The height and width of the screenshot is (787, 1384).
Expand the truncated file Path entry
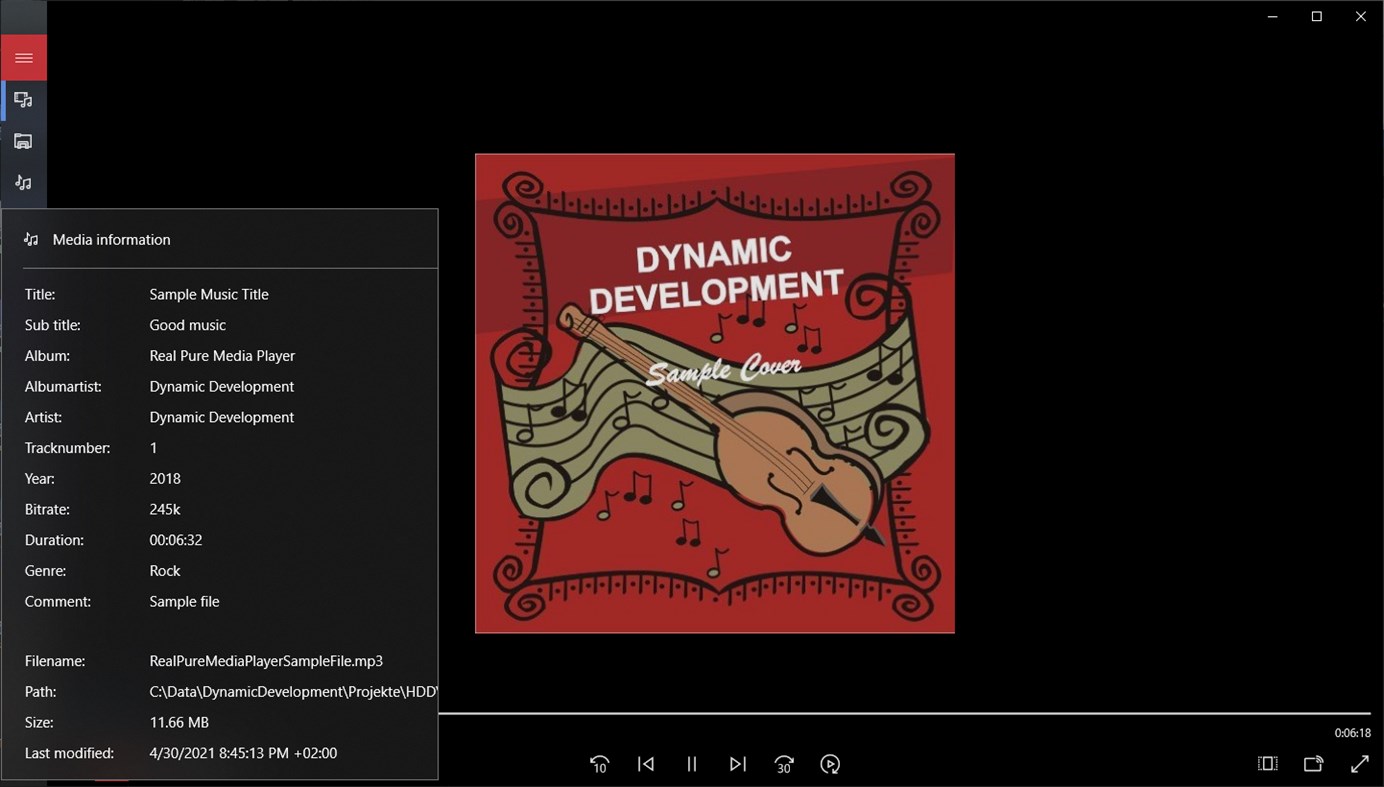point(293,691)
